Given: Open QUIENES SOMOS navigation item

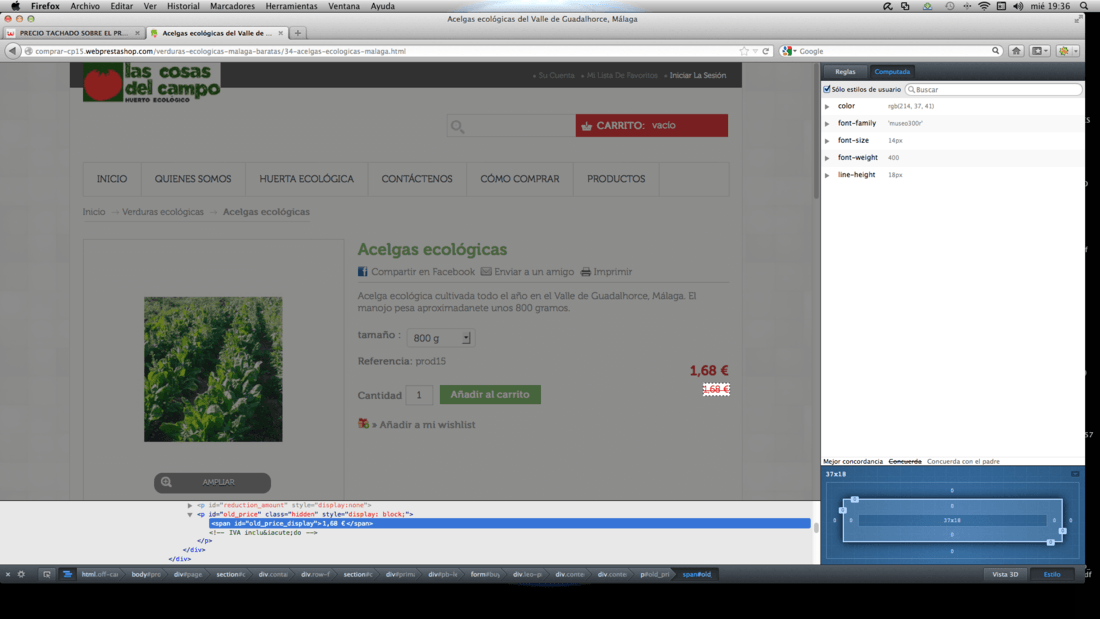Looking at the screenshot, I should point(193,179).
